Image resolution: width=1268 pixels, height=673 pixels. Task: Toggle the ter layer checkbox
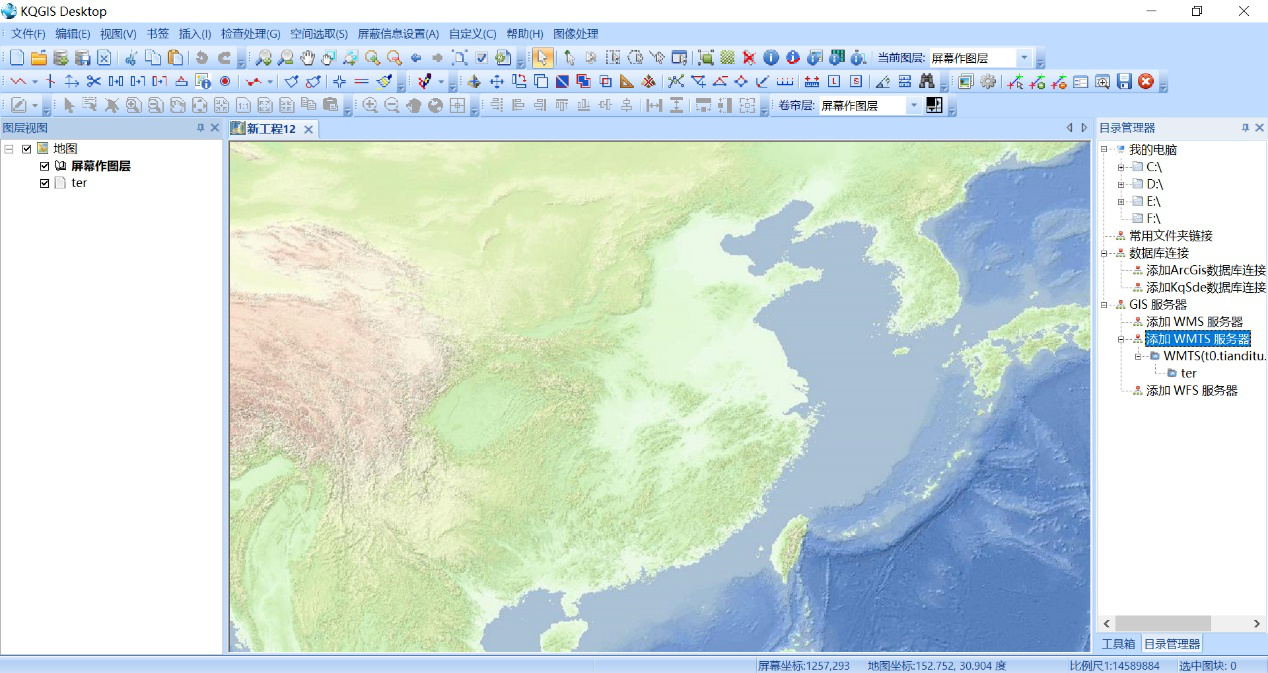[45, 183]
